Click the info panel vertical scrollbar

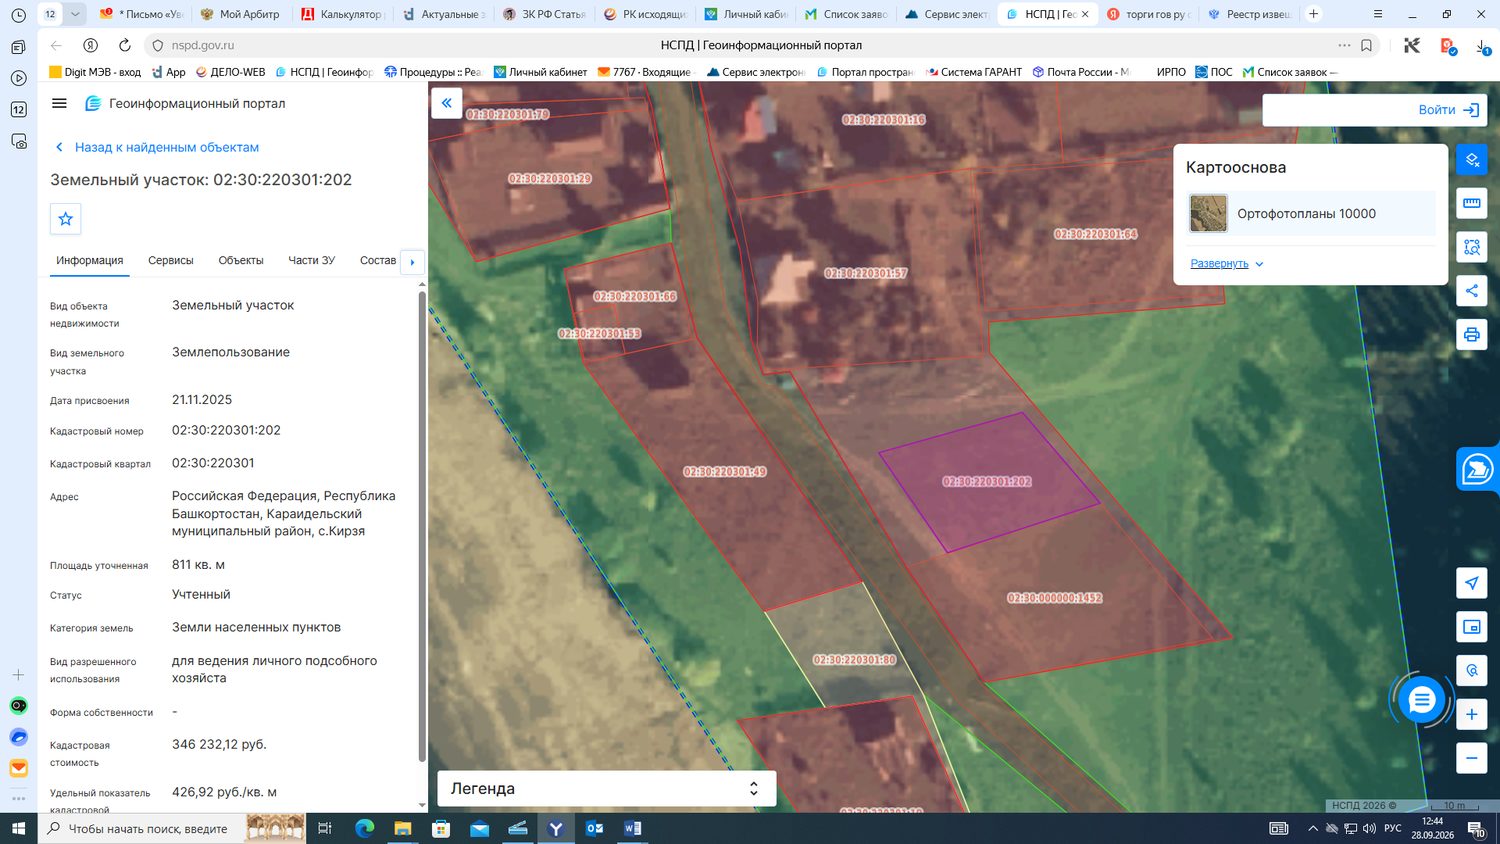(x=422, y=525)
